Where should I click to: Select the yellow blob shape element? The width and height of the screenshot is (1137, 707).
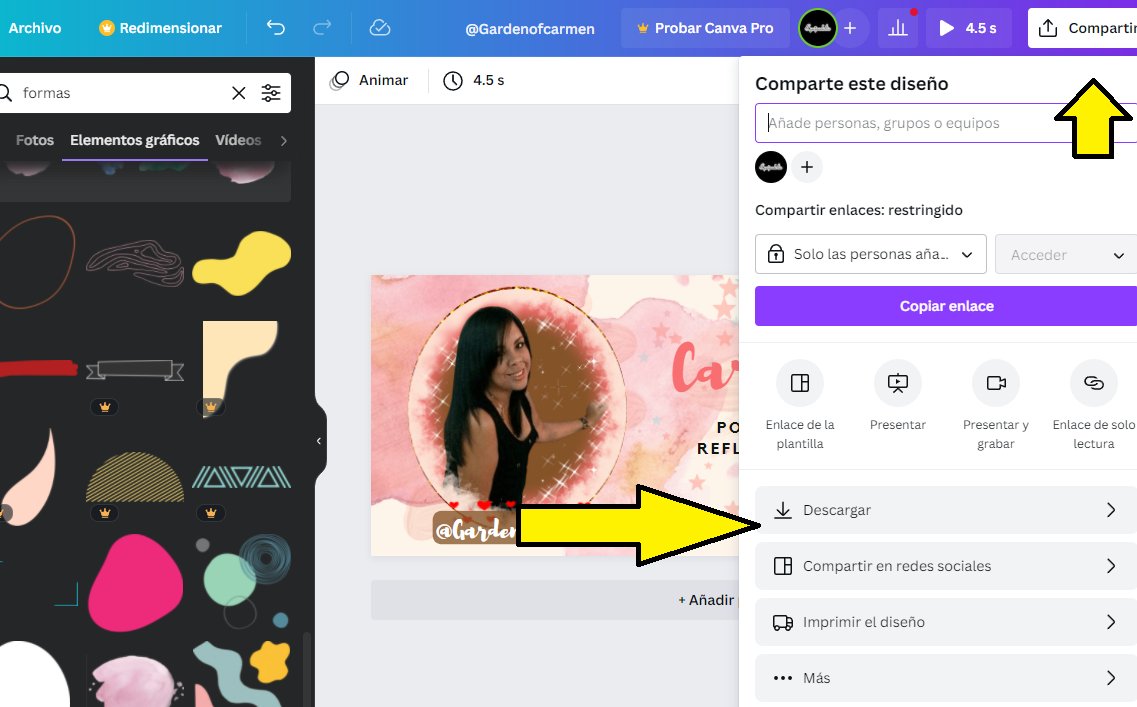(241, 262)
